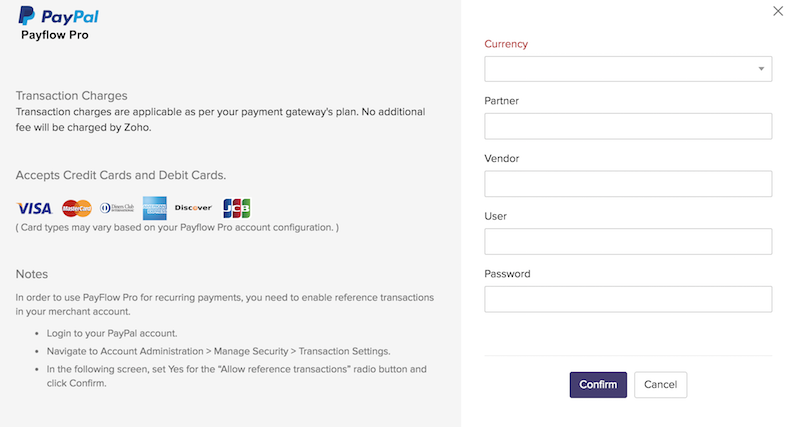
Task: Click the Password field
Action: coord(627,299)
